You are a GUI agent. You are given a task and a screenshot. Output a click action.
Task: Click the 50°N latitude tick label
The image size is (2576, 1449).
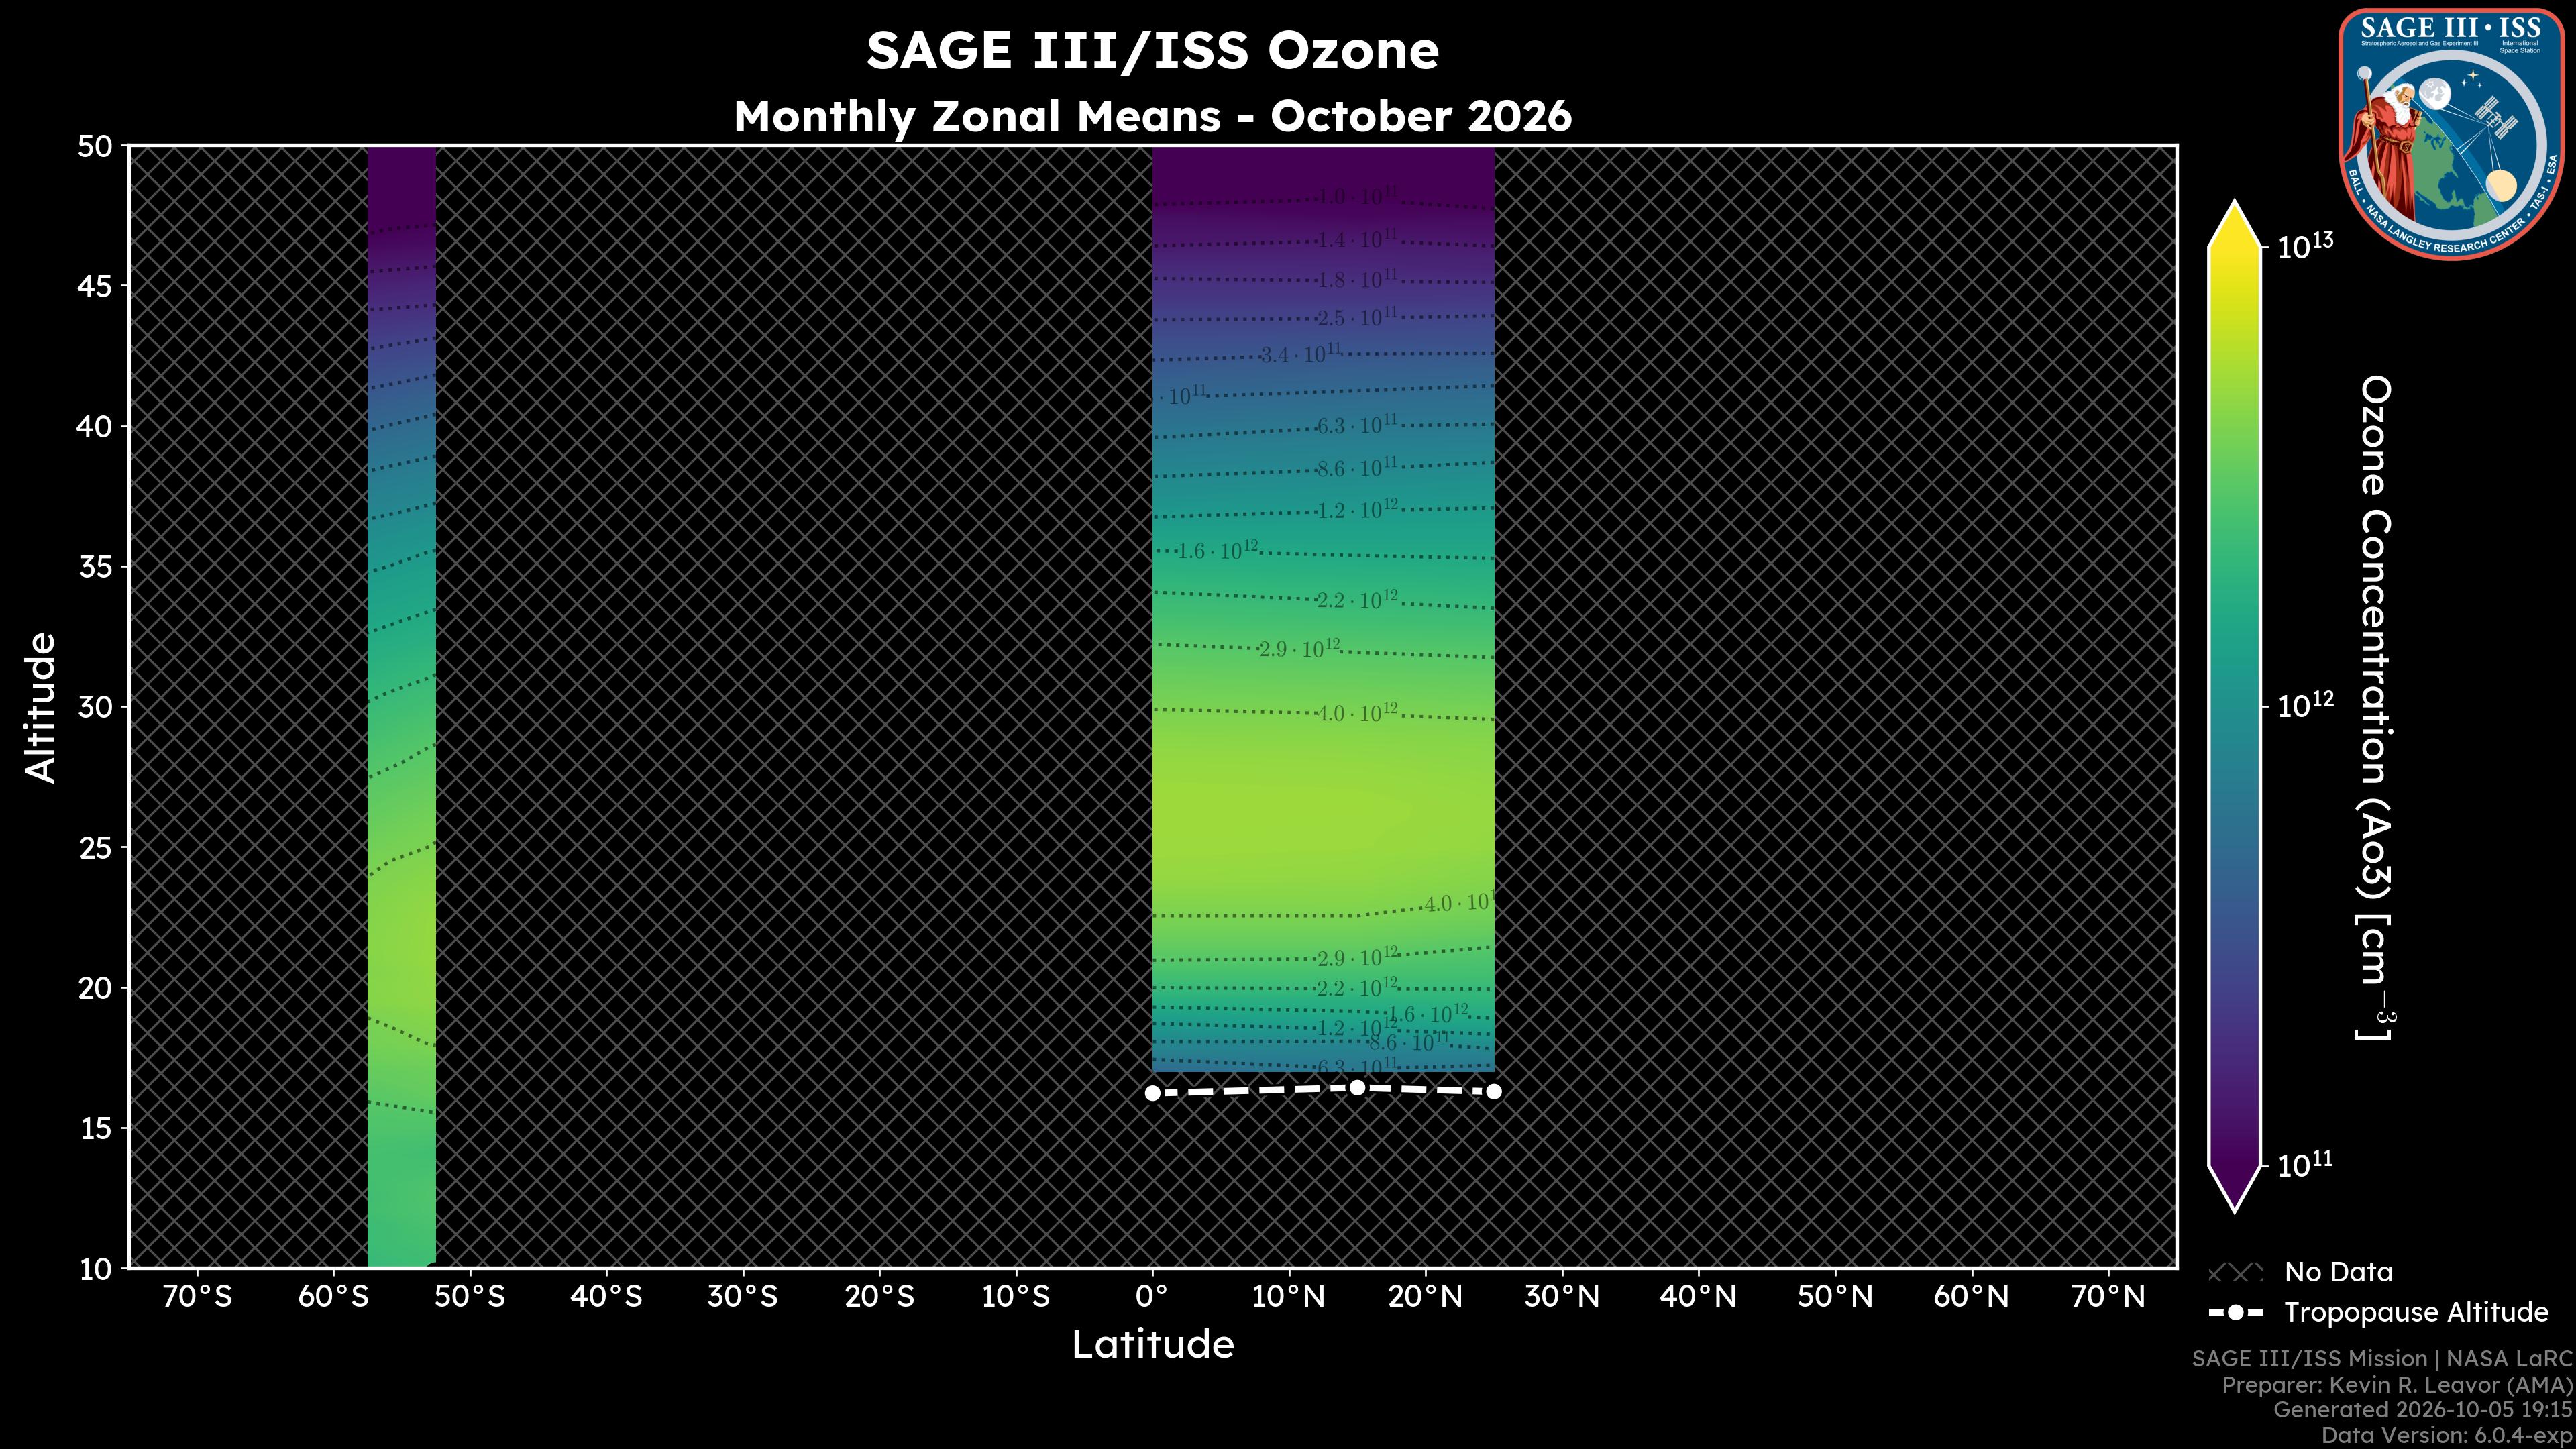(x=1835, y=1297)
